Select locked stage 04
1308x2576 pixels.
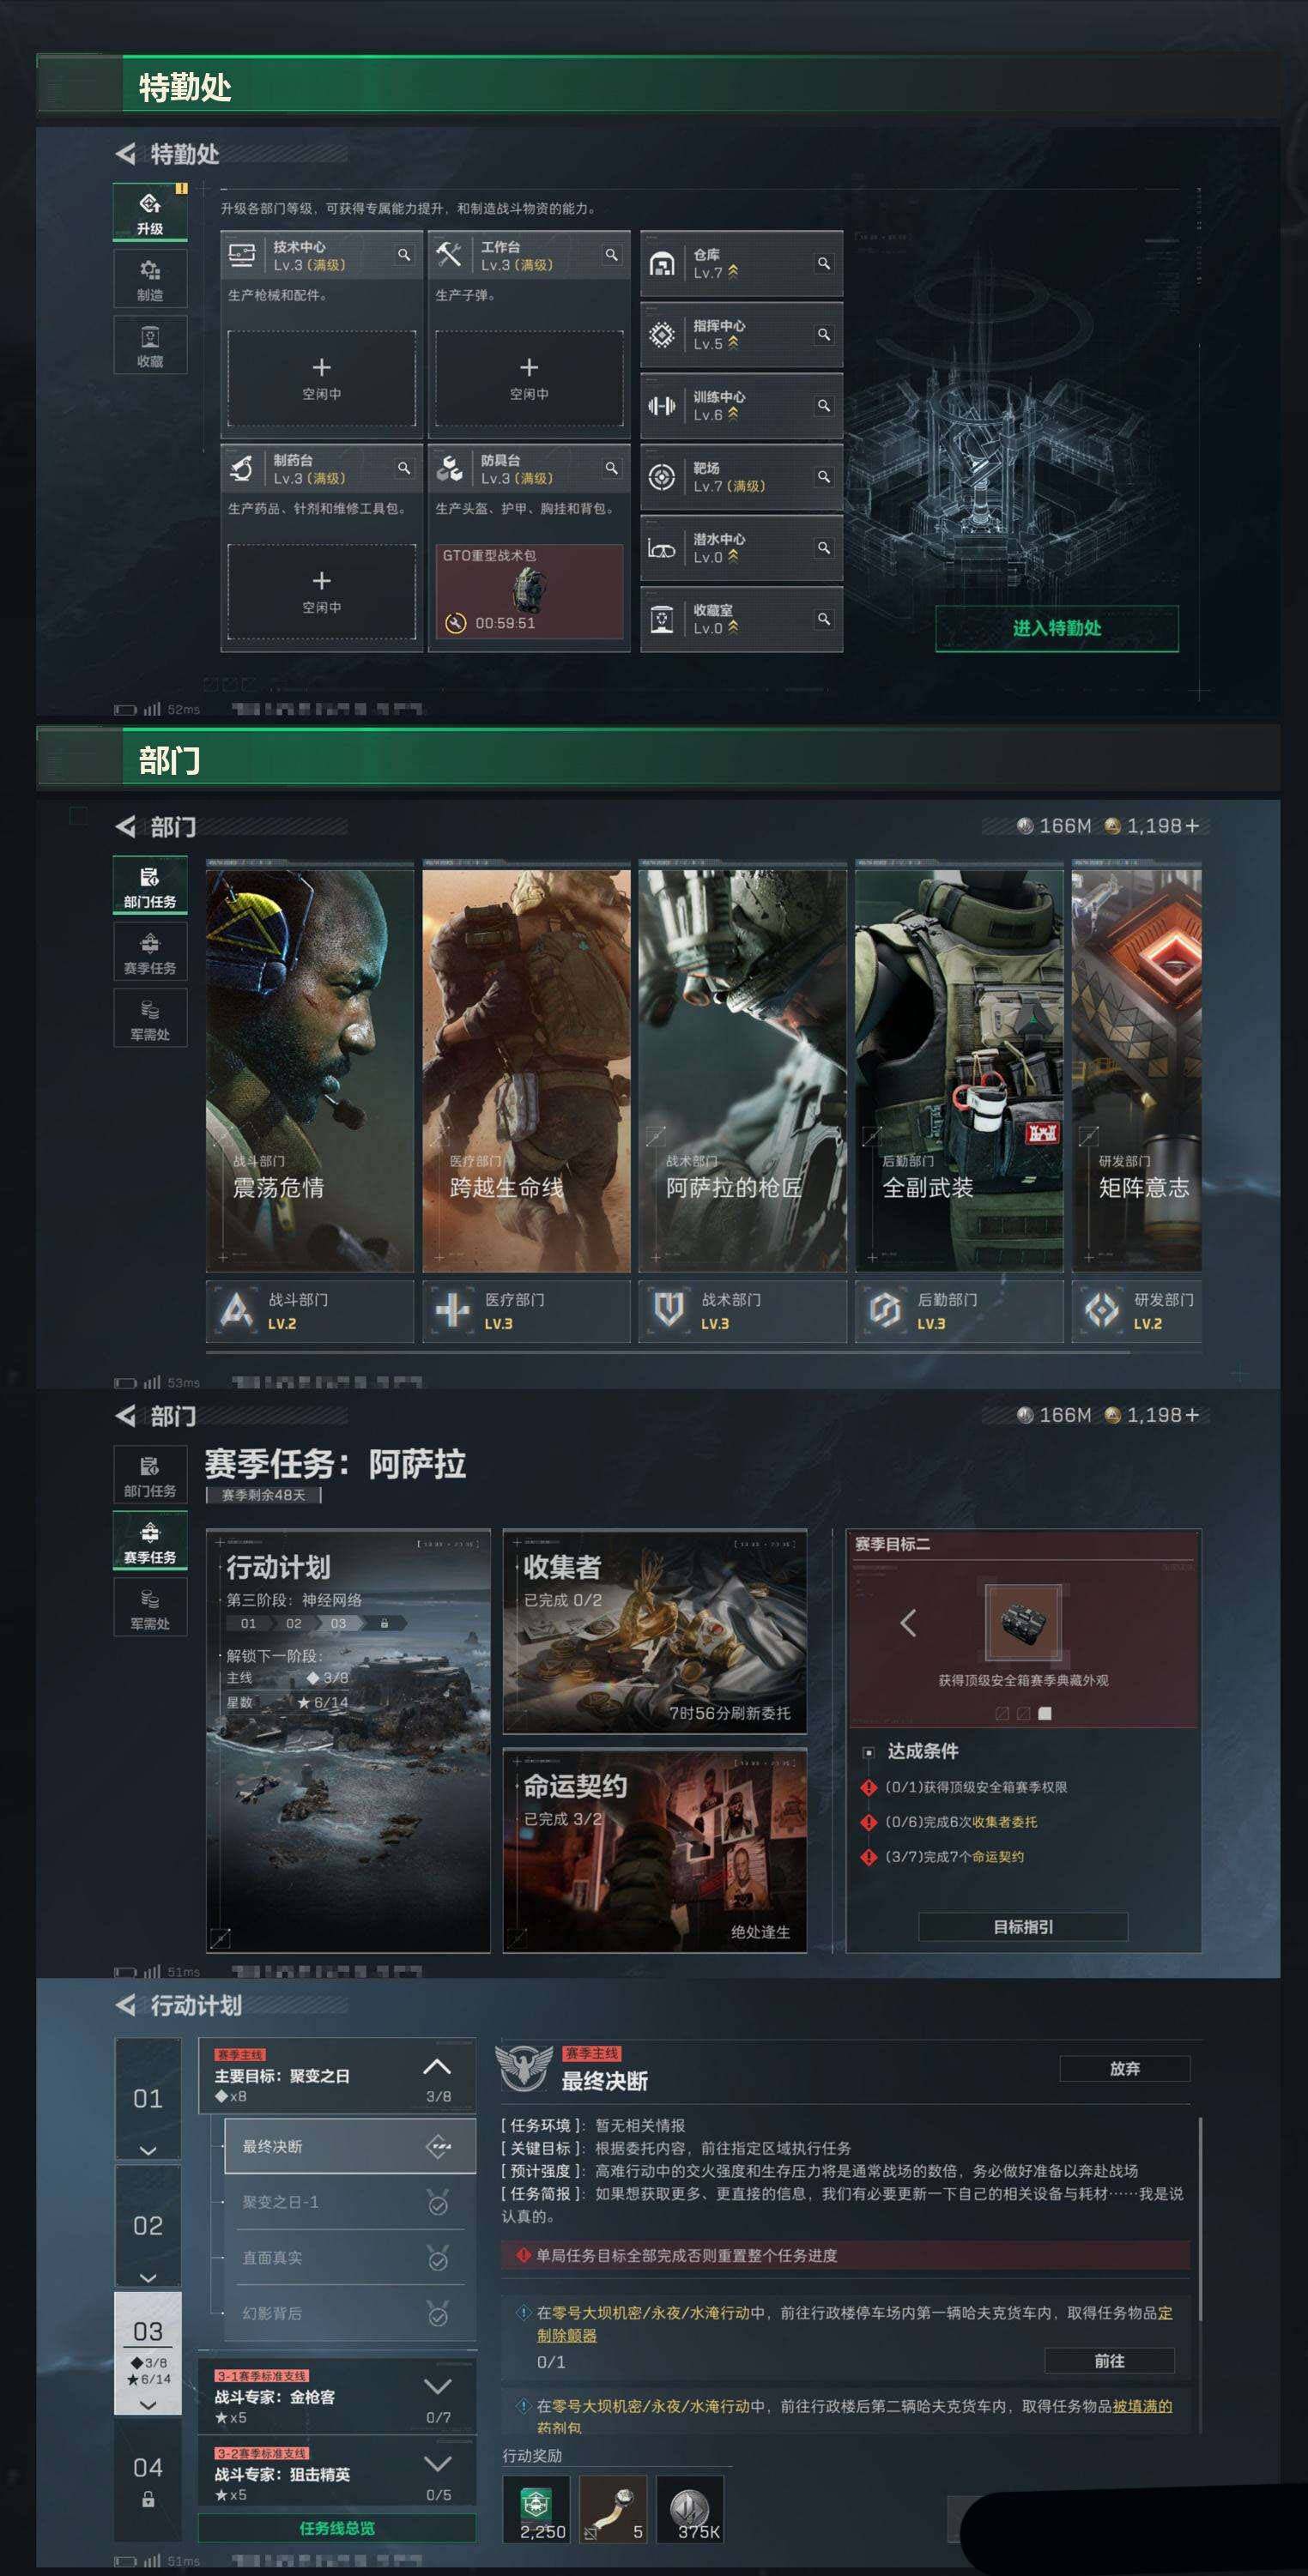pyautogui.click(x=148, y=2479)
